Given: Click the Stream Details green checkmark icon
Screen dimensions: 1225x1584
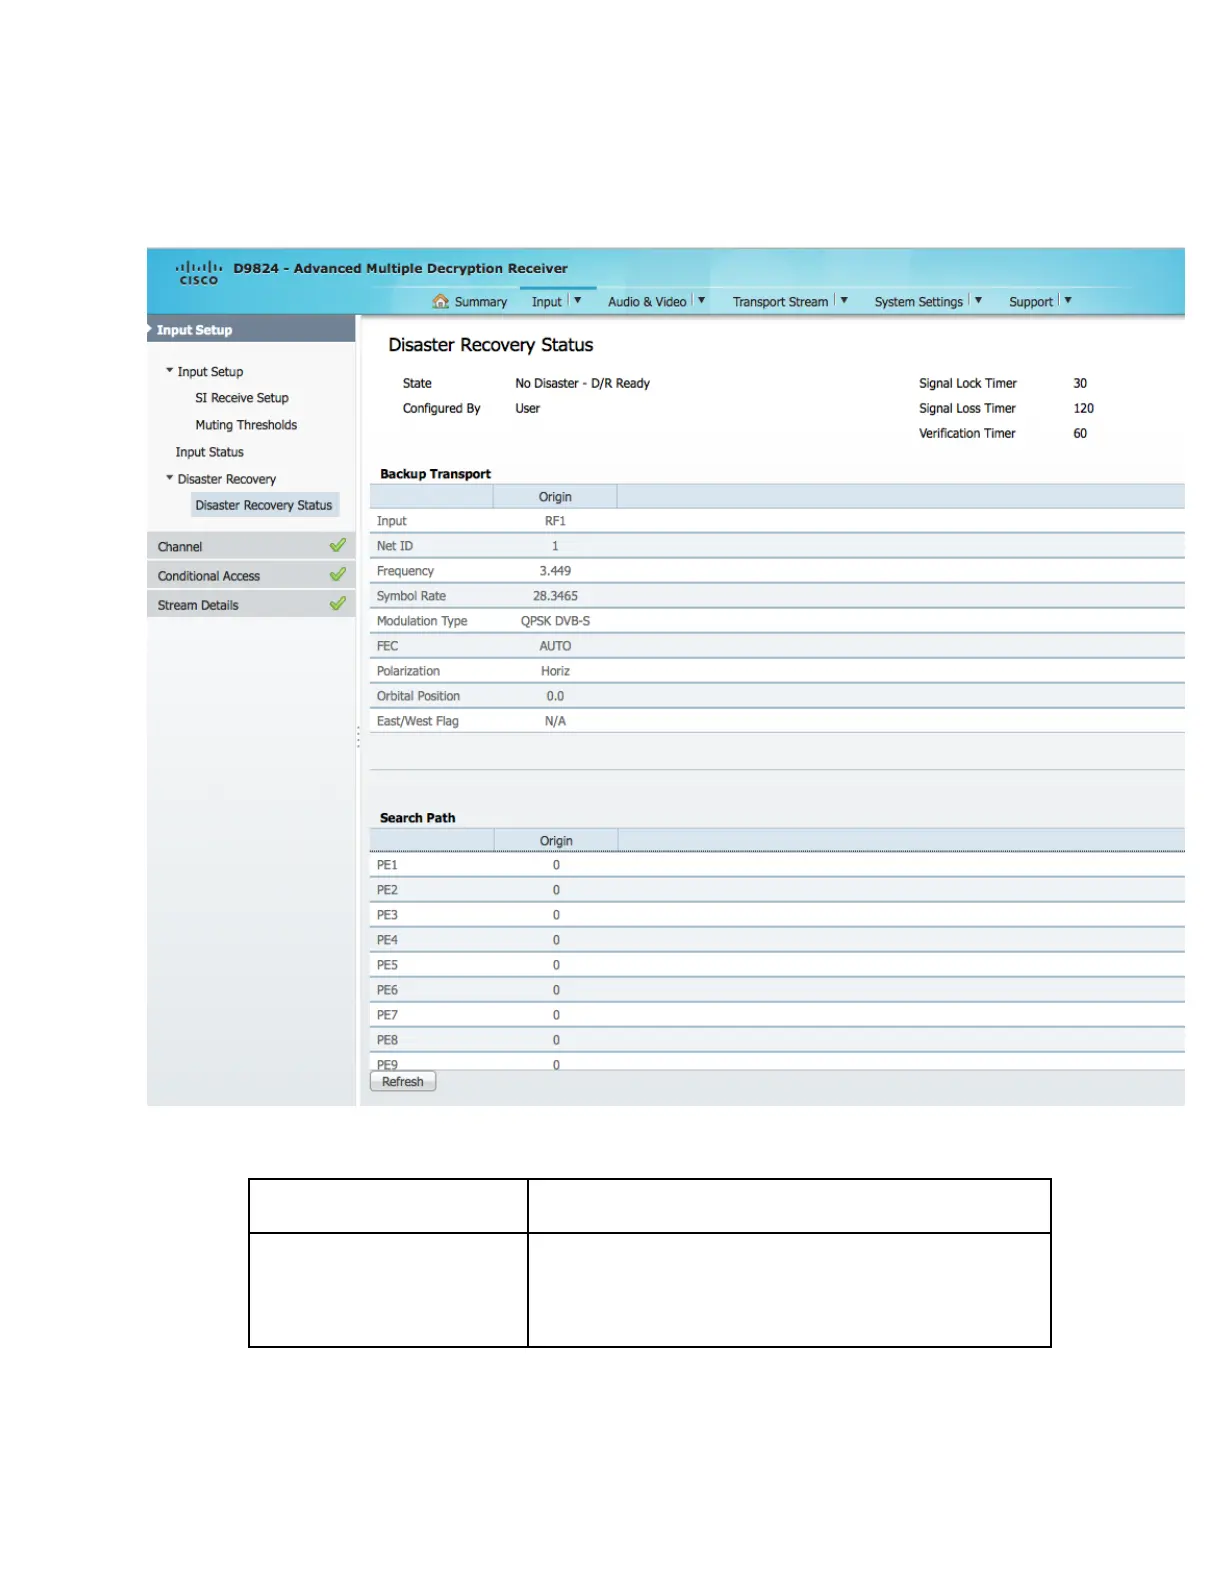Looking at the screenshot, I should coord(338,603).
